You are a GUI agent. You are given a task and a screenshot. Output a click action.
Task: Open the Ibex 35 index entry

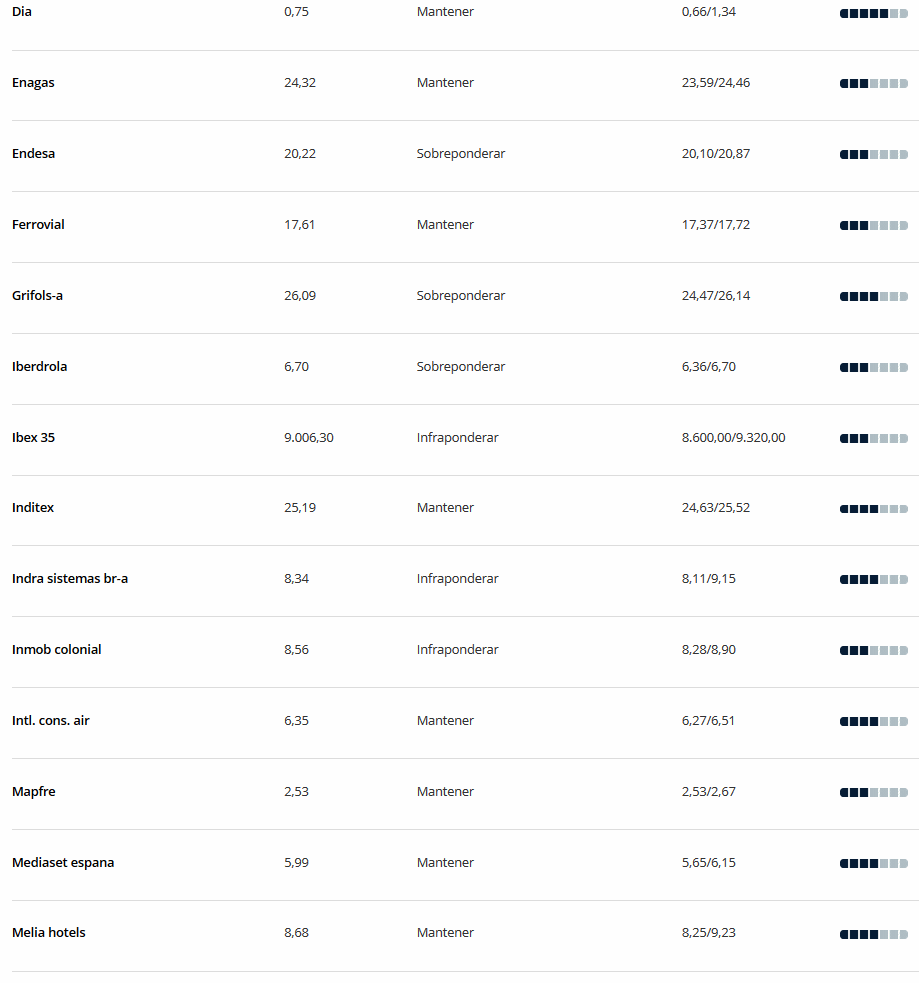[x=33, y=438]
